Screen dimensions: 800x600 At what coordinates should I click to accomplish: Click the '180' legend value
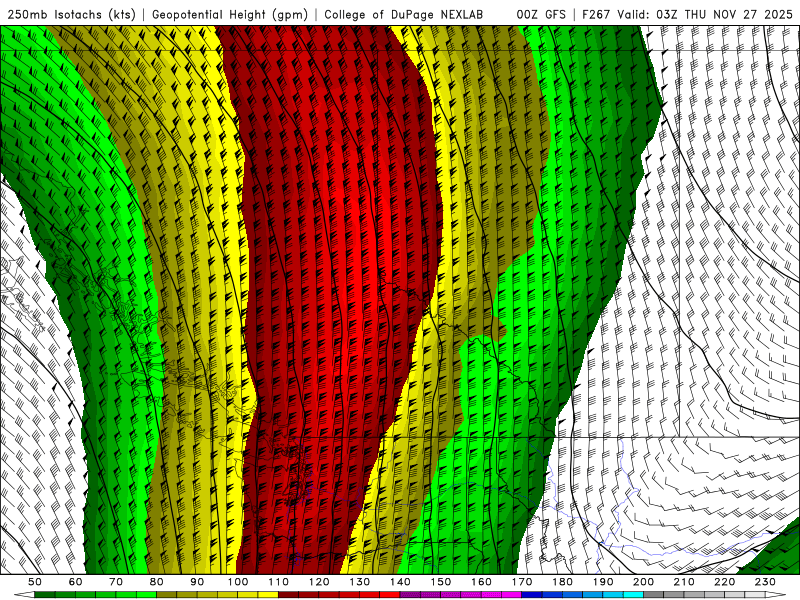[x=562, y=582]
